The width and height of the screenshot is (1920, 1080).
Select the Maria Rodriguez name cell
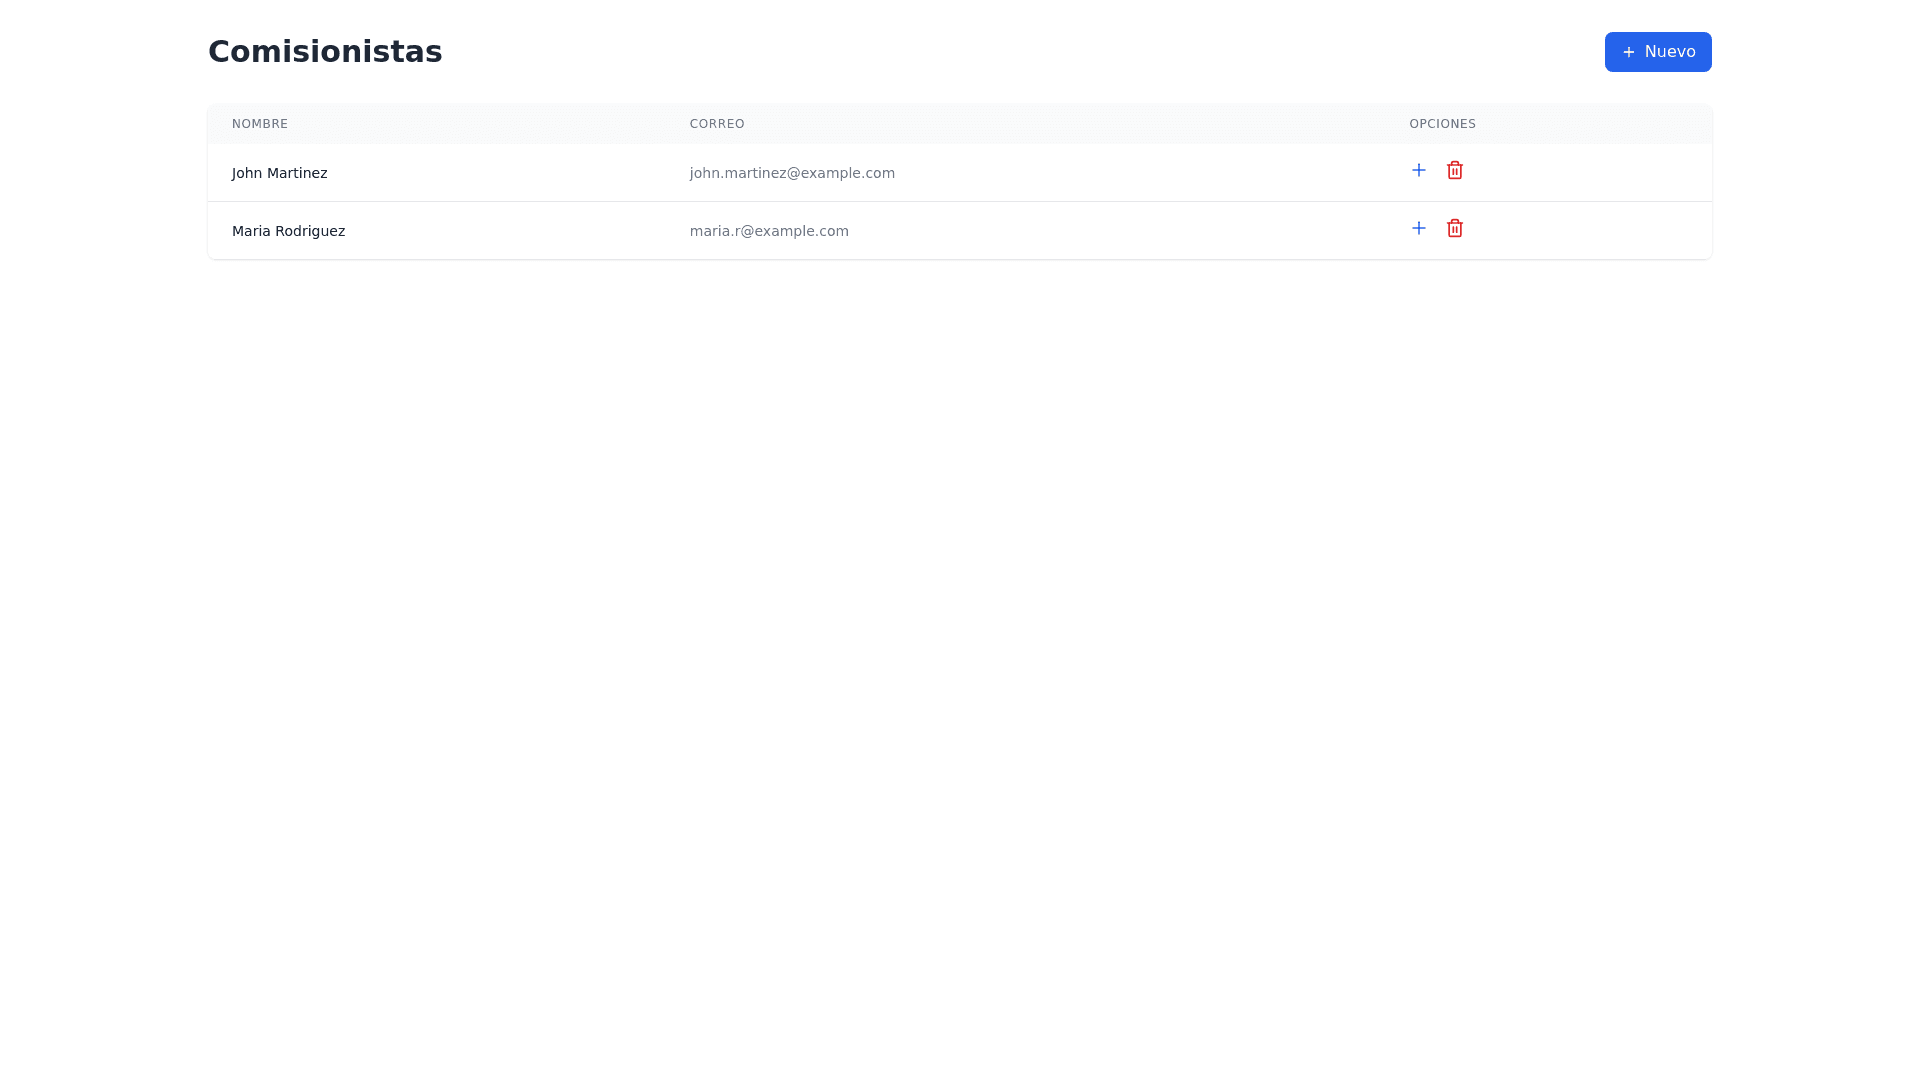(288, 231)
